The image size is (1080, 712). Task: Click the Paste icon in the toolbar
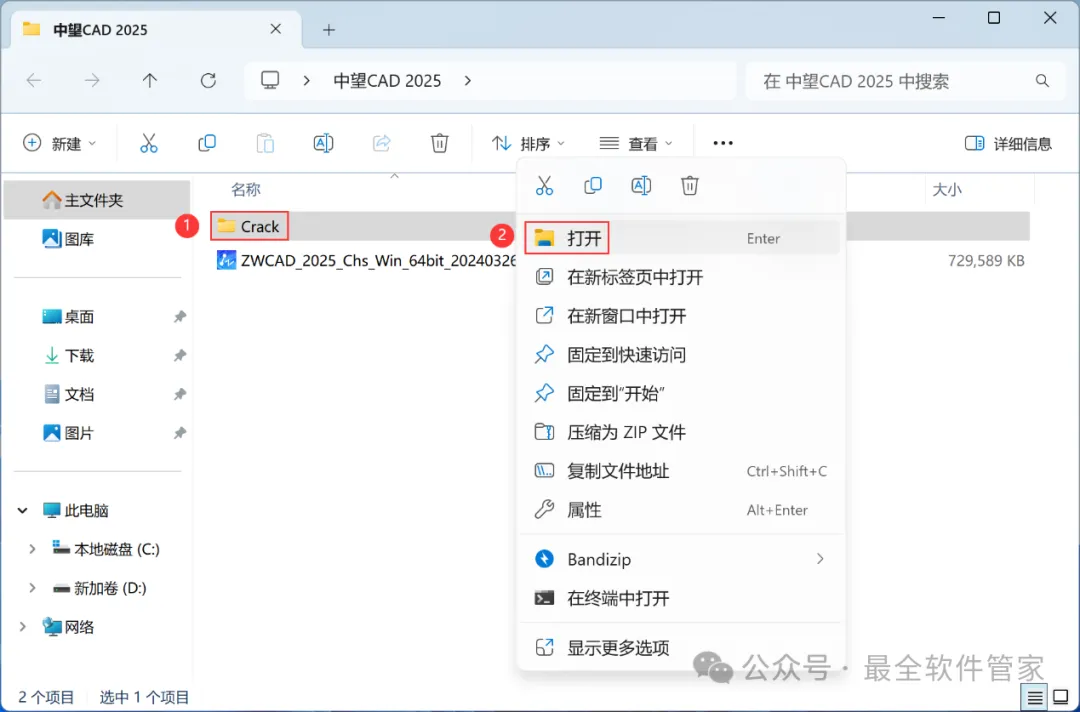point(265,143)
